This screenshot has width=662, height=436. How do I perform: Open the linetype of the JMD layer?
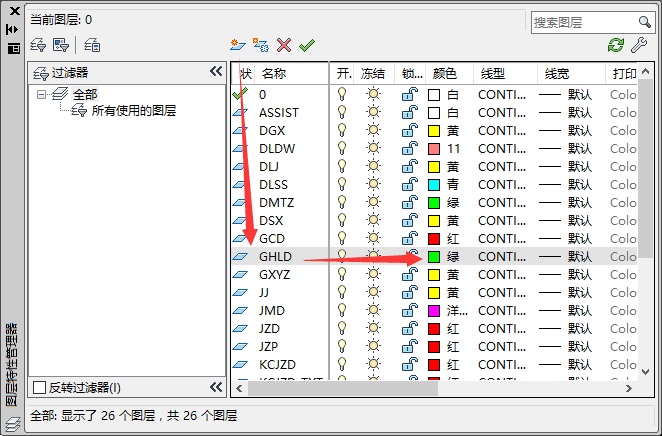tap(502, 311)
